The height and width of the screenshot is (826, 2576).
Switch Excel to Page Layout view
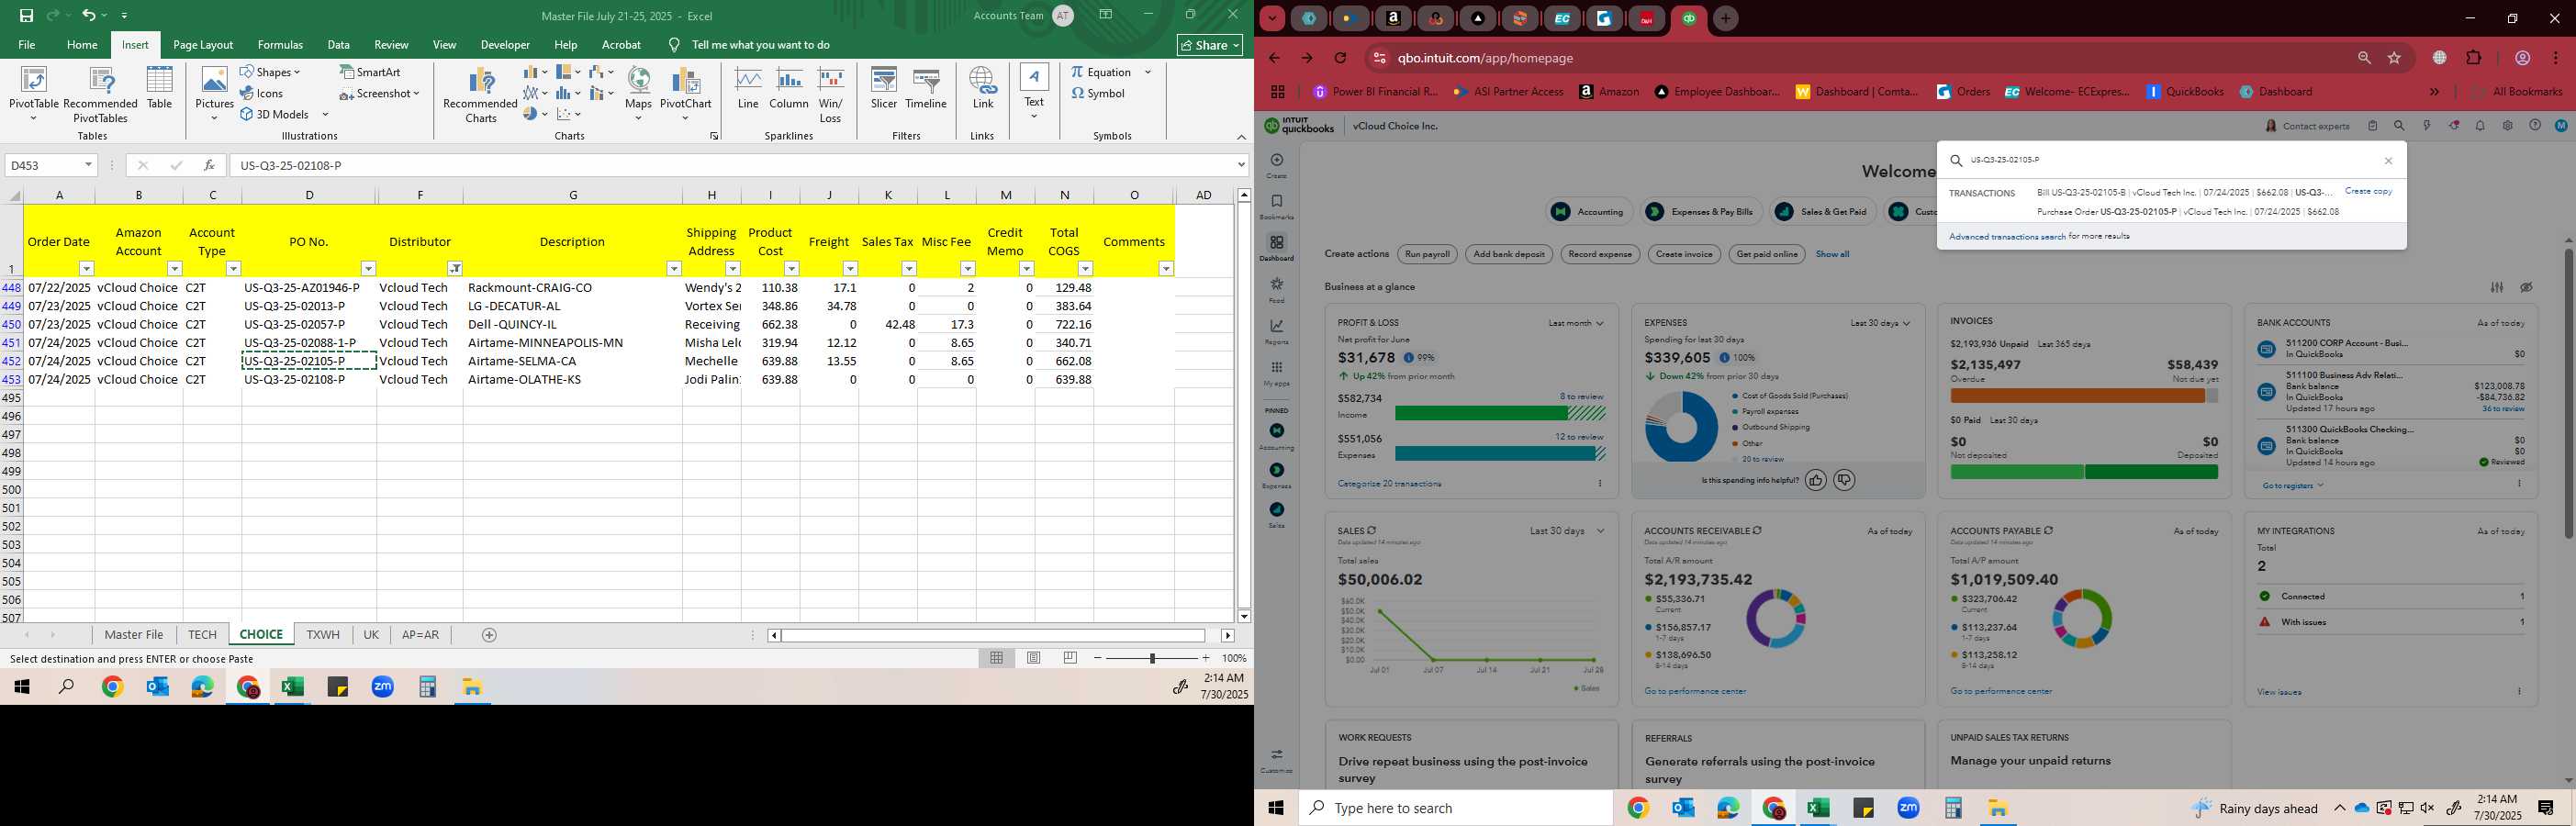1034,658
